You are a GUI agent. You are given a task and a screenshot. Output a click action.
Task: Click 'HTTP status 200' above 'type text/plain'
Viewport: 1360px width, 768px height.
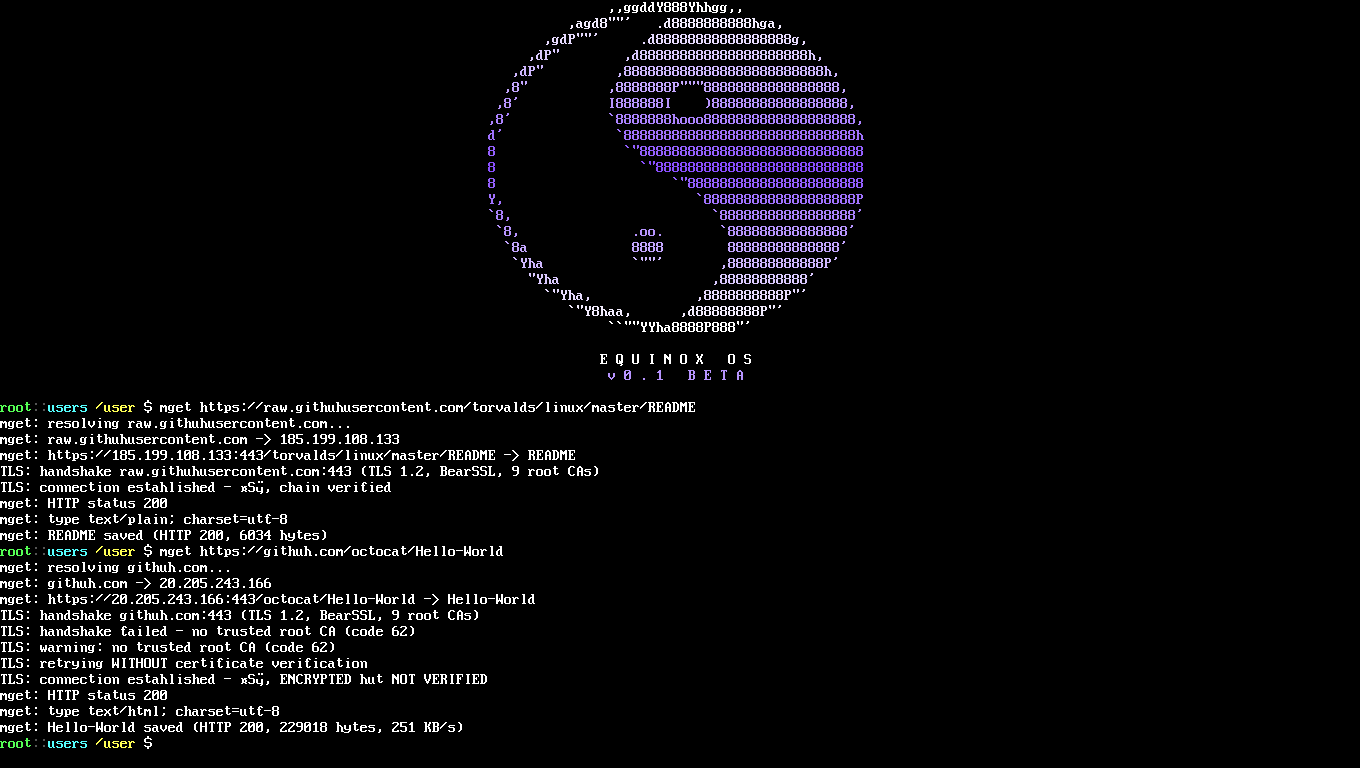[x=84, y=503]
